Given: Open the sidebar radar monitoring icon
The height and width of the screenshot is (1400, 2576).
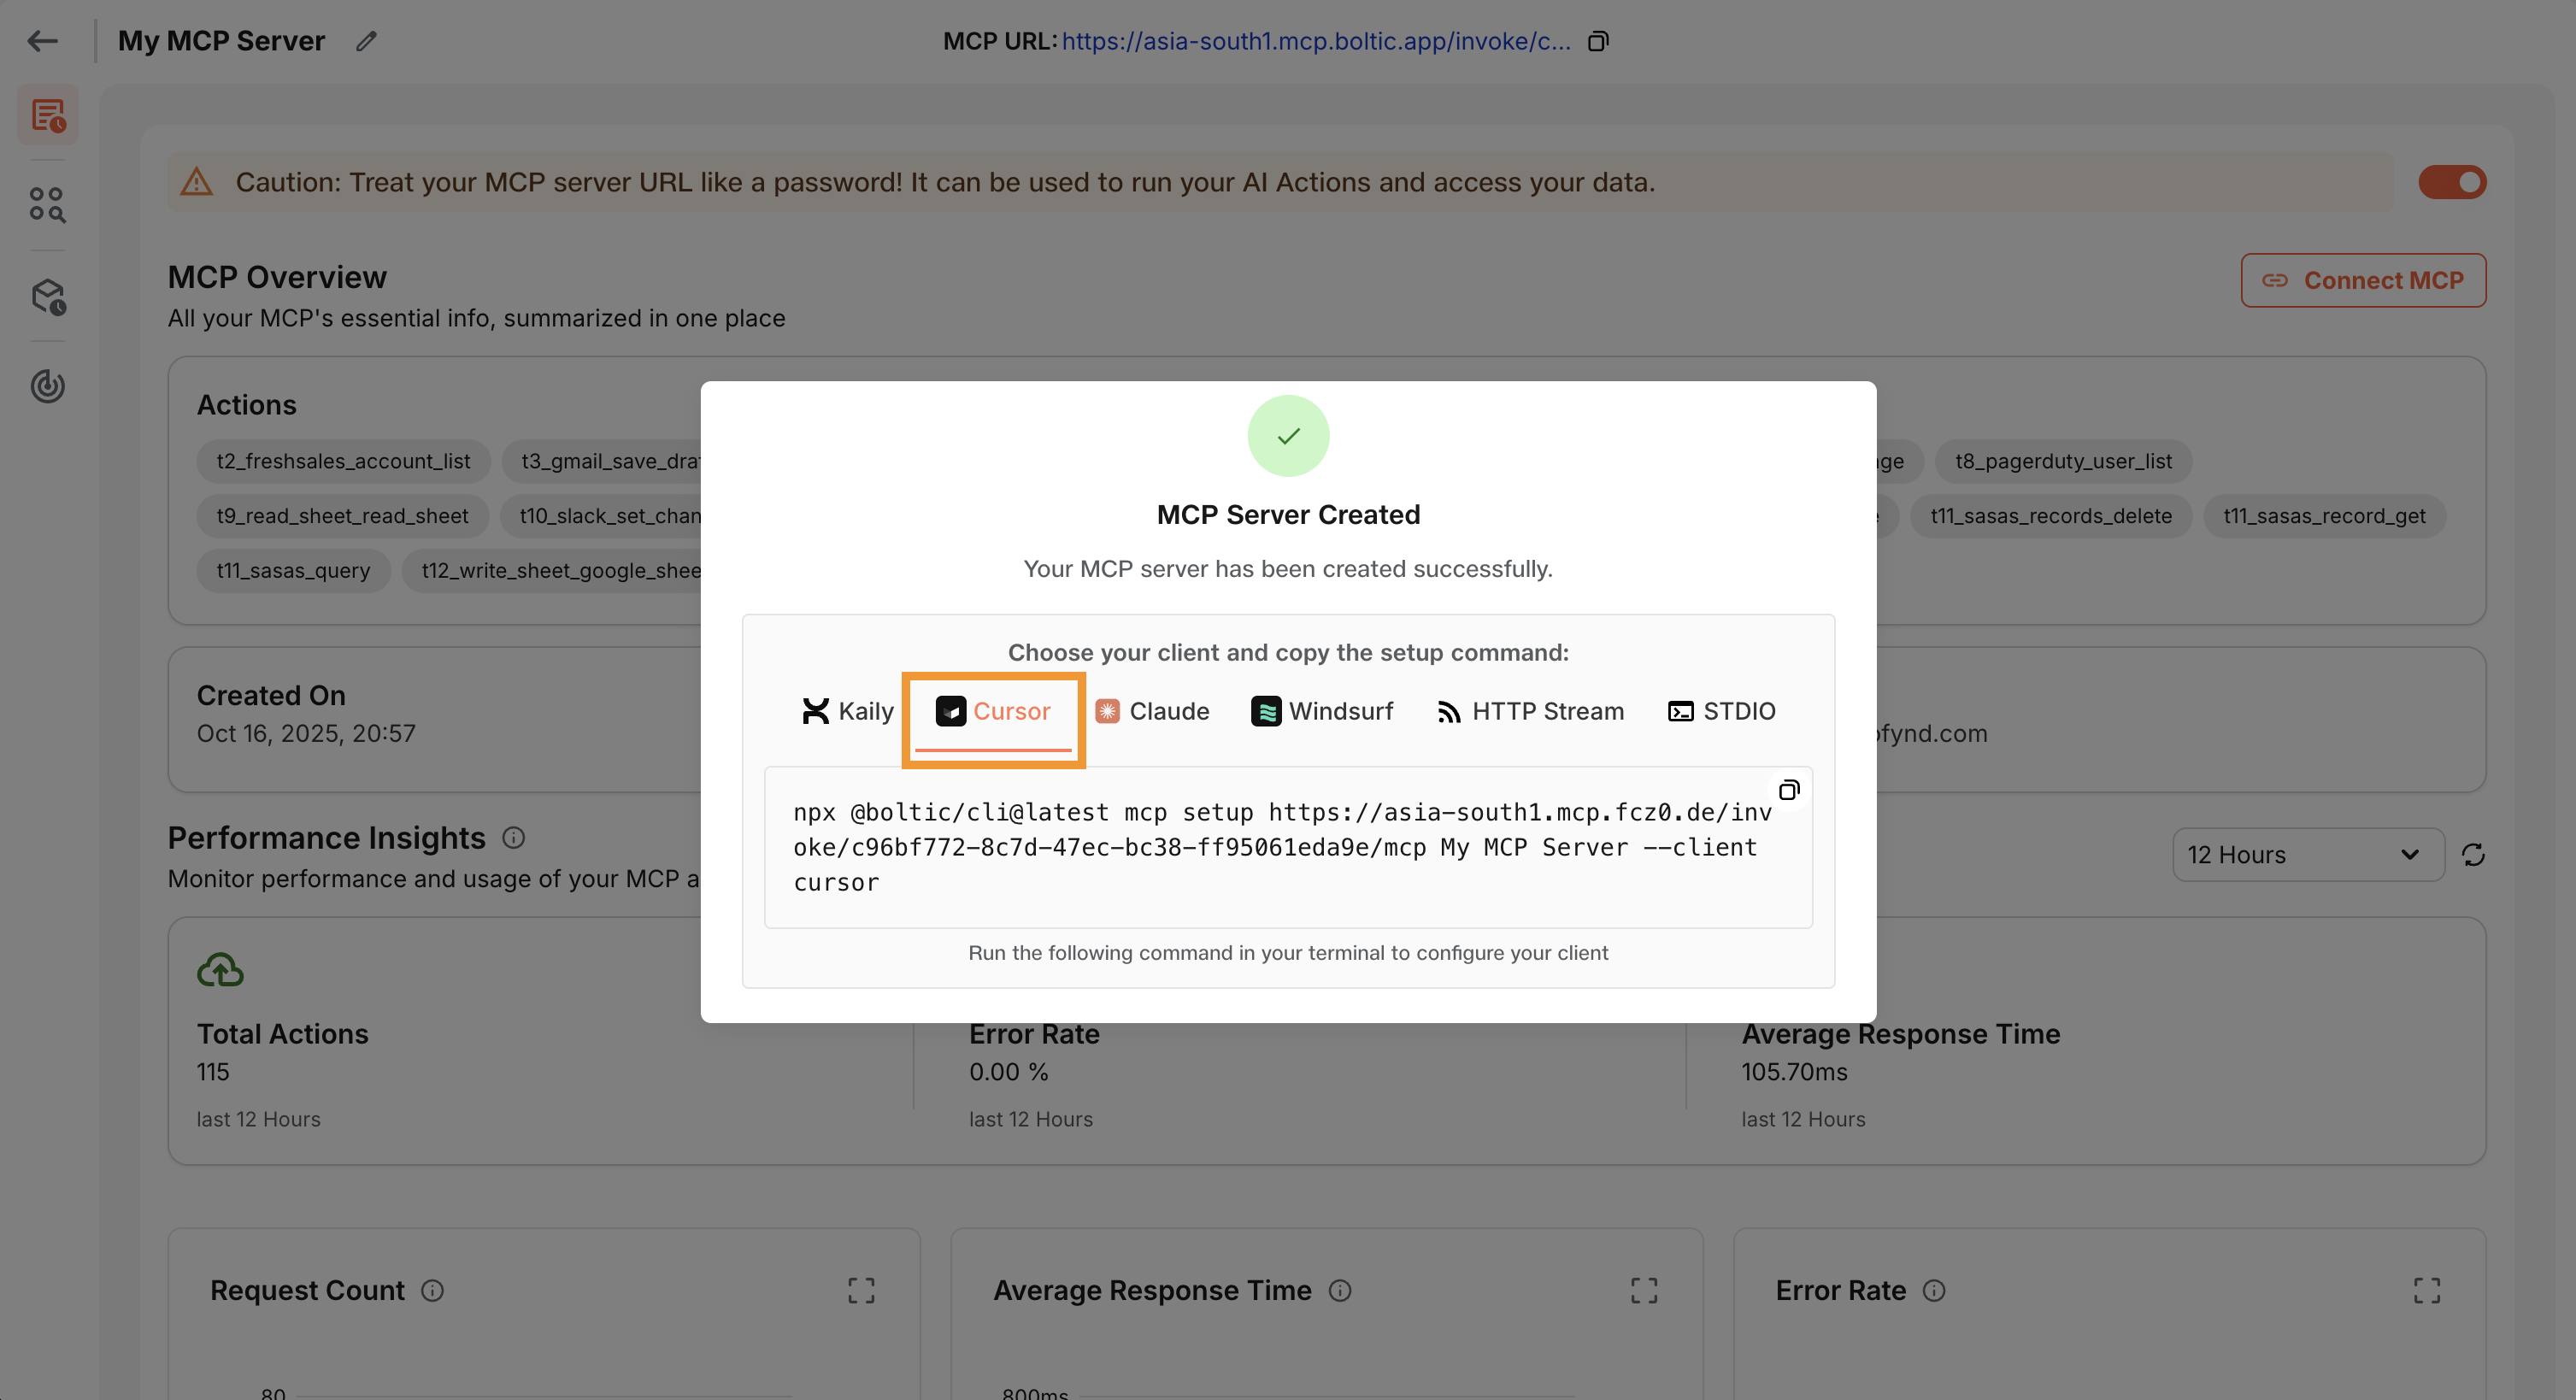Looking at the screenshot, I should 48,386.
